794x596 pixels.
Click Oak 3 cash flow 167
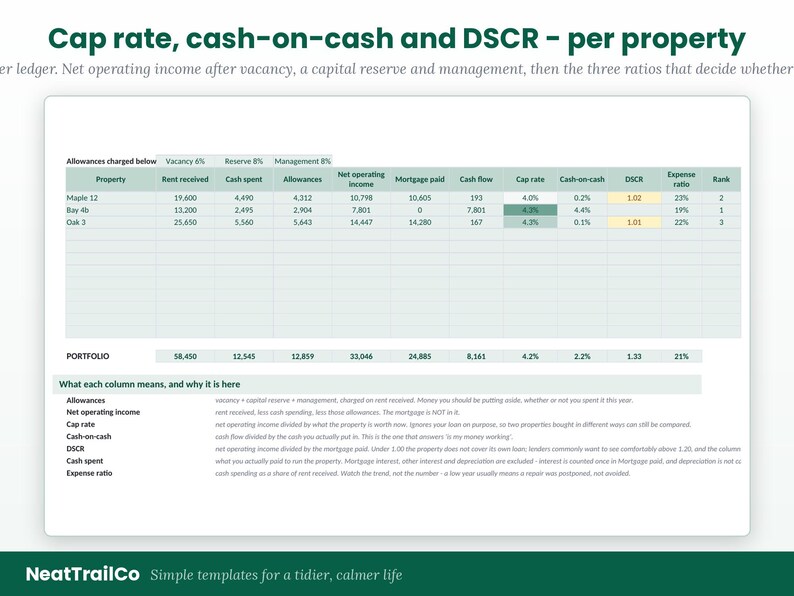coord(476,222)
